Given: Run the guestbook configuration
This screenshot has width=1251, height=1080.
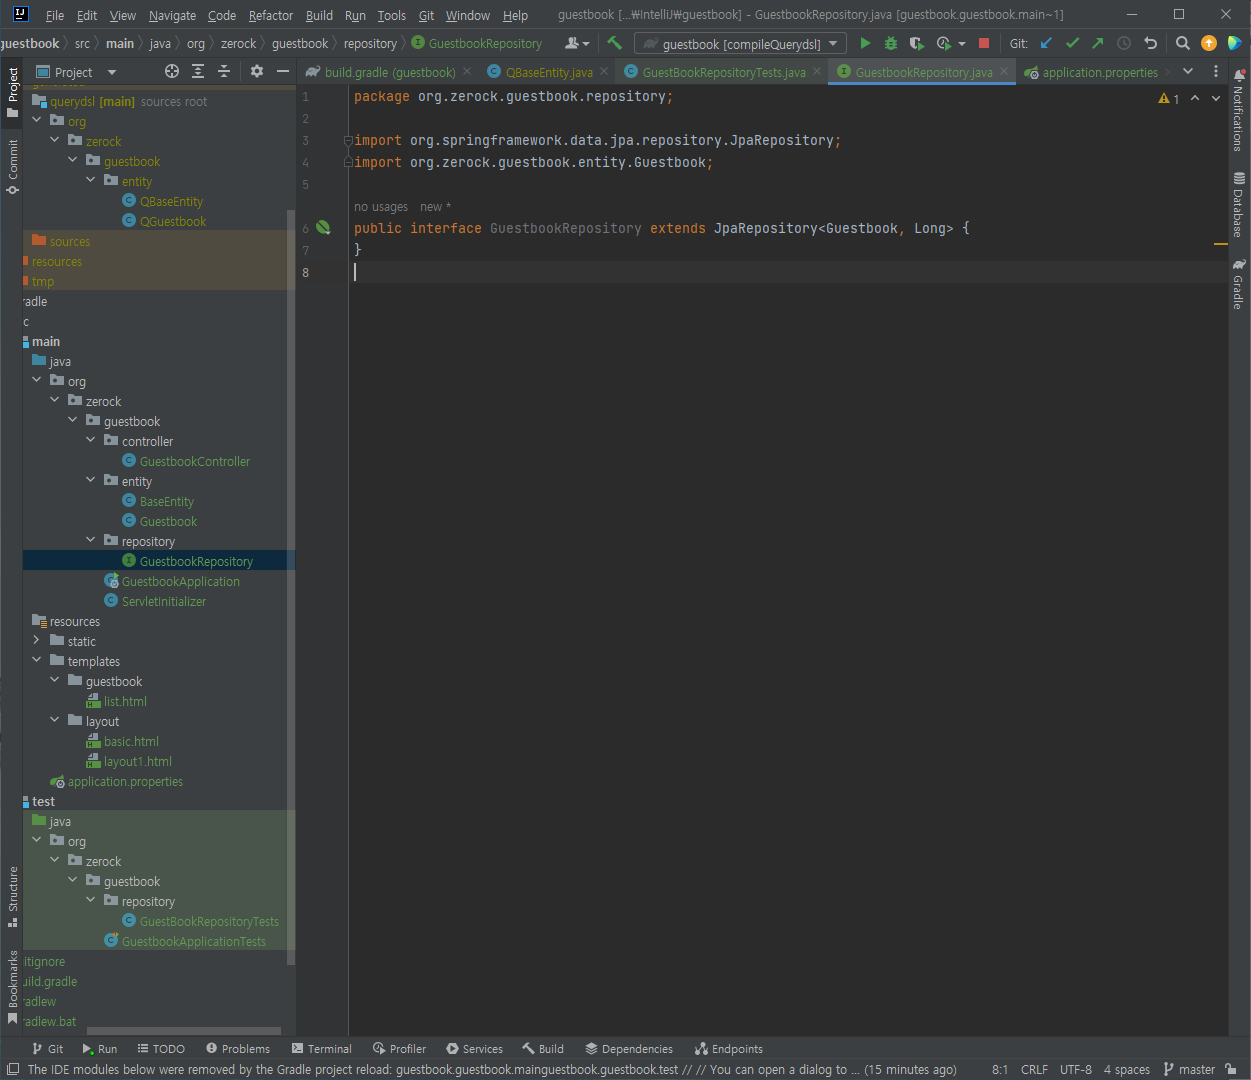Looking at the screenshot, I should pos(865,43).
